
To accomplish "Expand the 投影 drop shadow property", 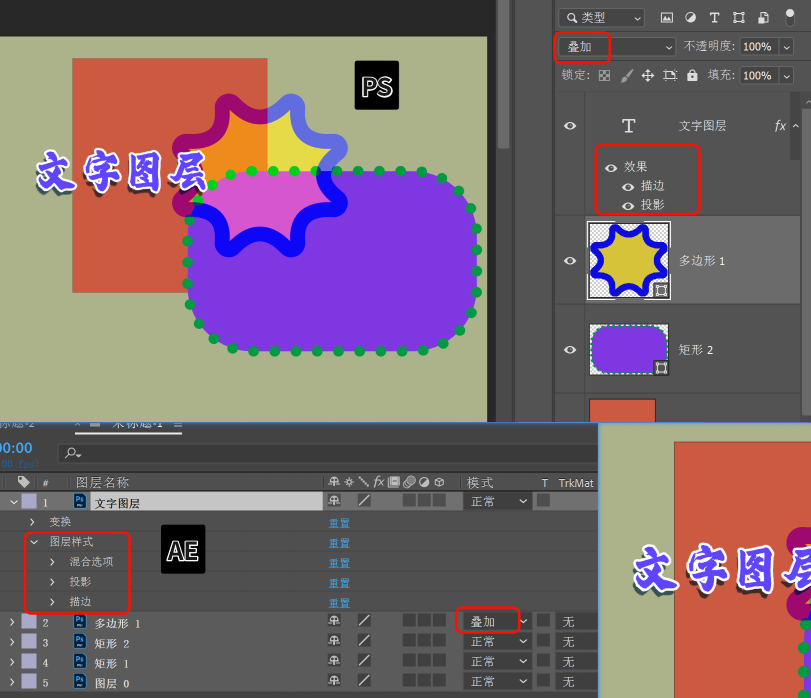I will coord(52,582).
